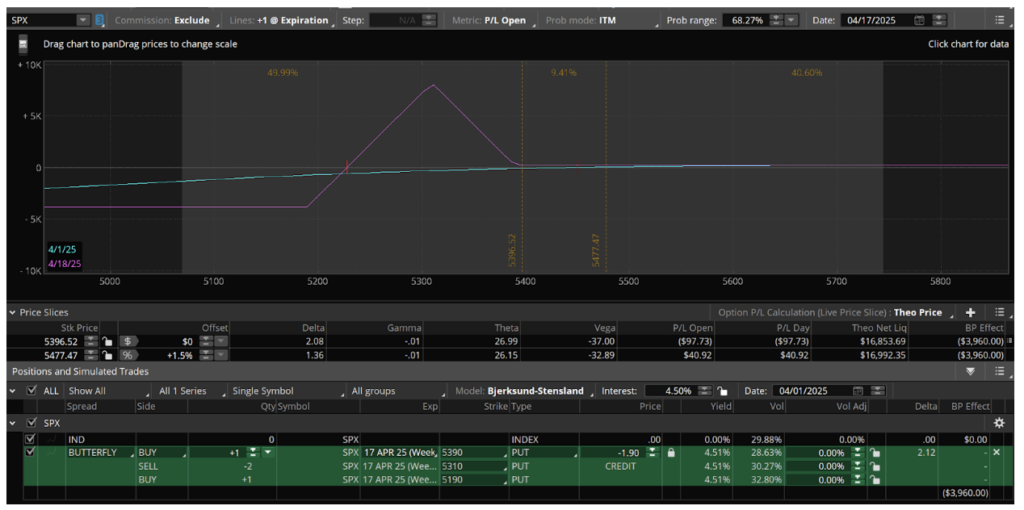This screenshot has height=510, width=1024.
Task: Adjust the Prob range 68.27% stepper
Action: [775, 20]
